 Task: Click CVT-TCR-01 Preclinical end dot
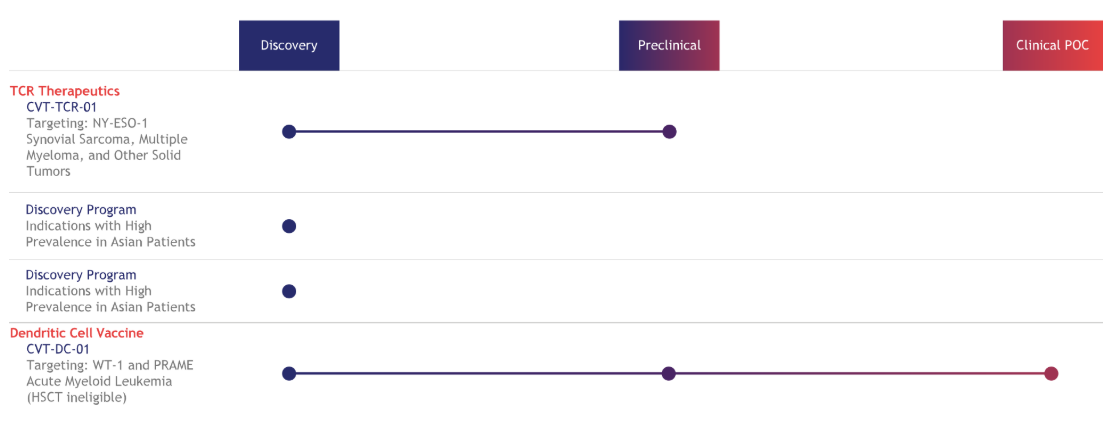click(670, 131)
